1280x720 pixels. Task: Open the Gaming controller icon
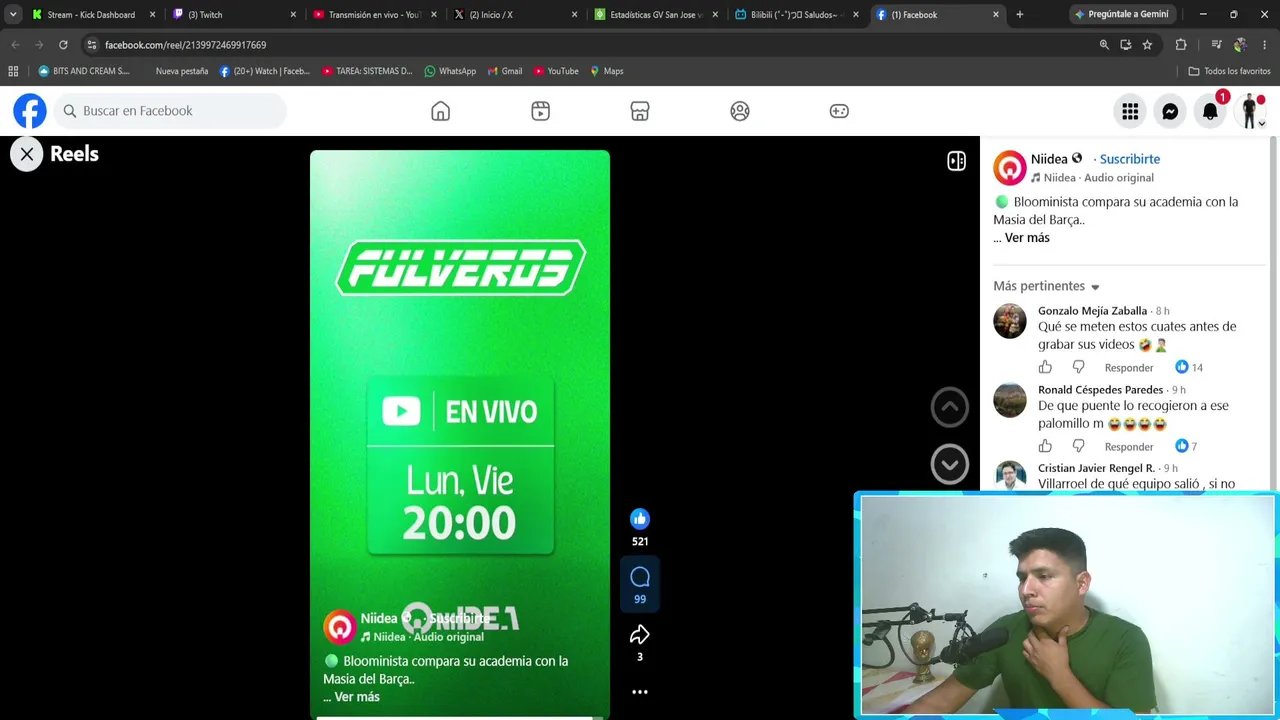[x=839, y=111]
